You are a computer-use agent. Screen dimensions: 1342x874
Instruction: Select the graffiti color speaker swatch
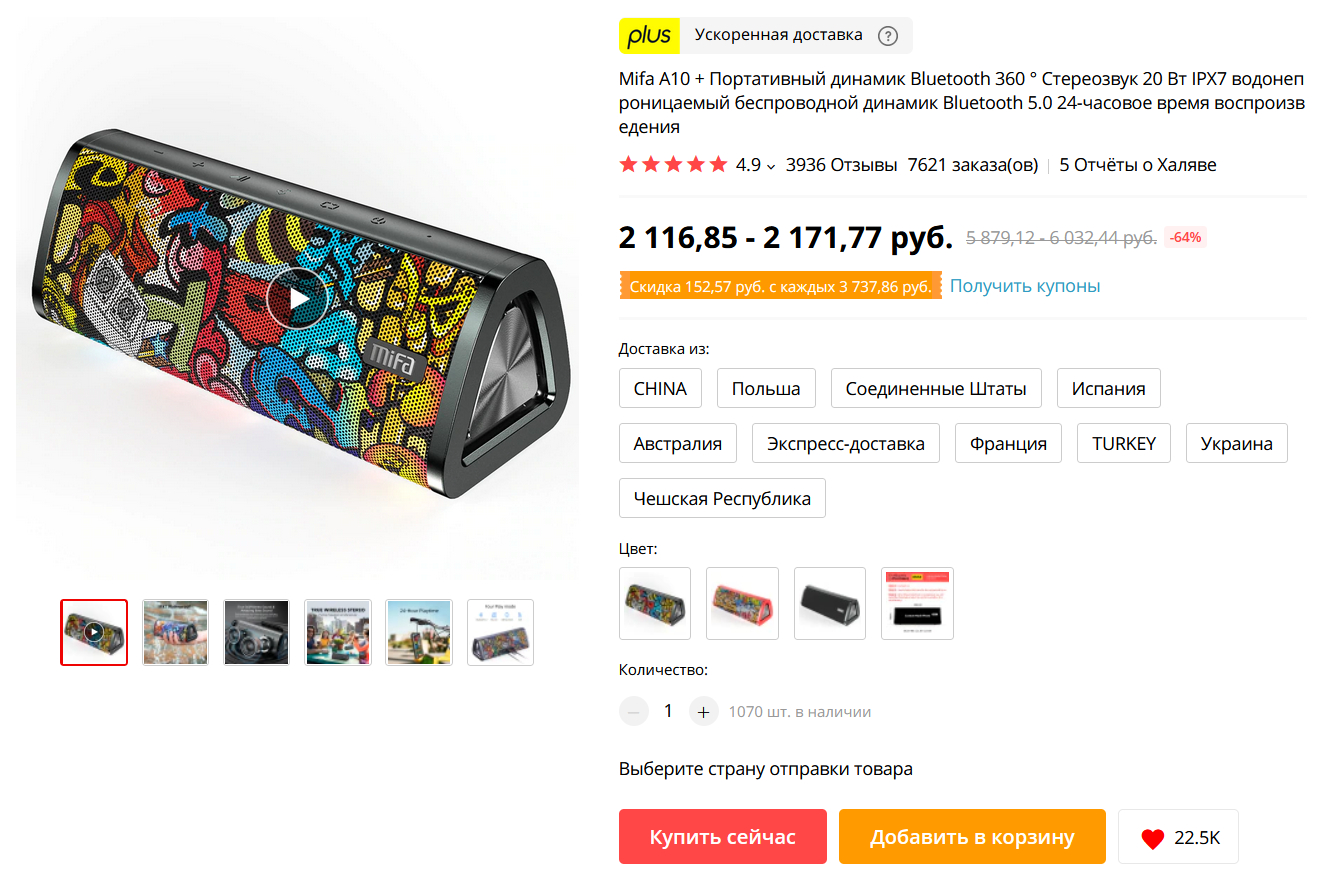(x=655, y=603)
